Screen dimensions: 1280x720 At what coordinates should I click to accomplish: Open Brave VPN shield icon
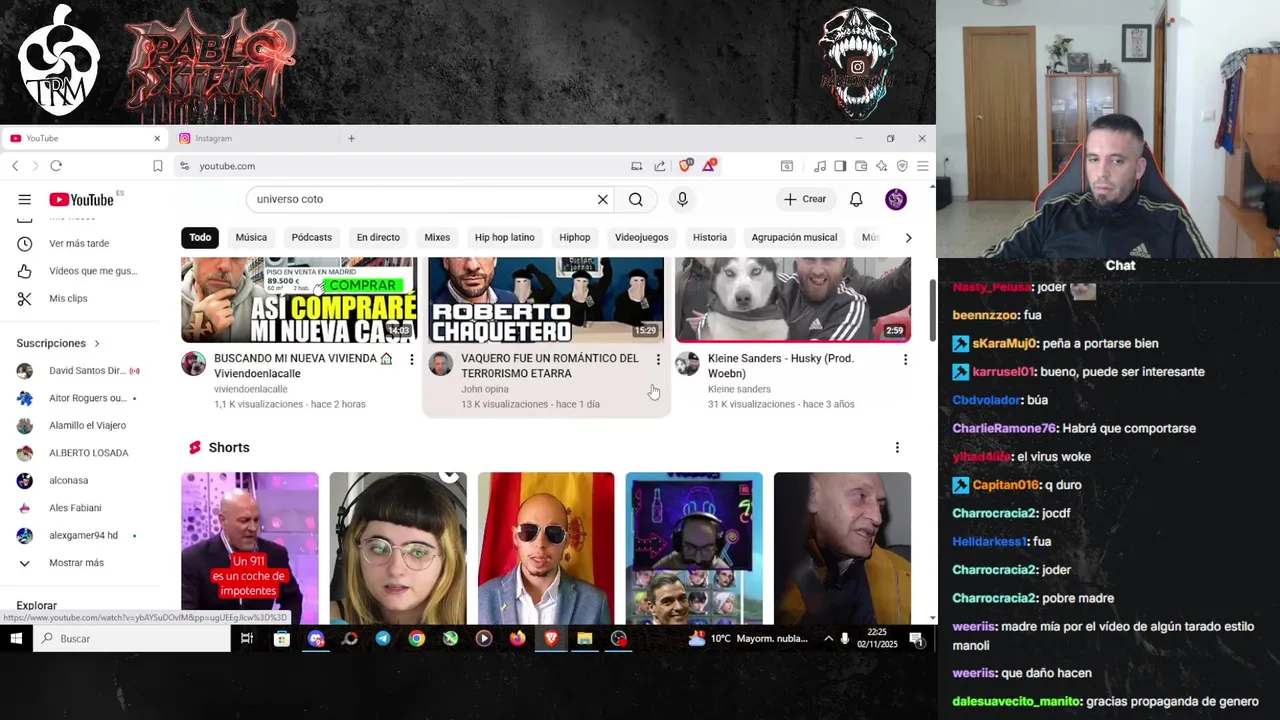902,166
